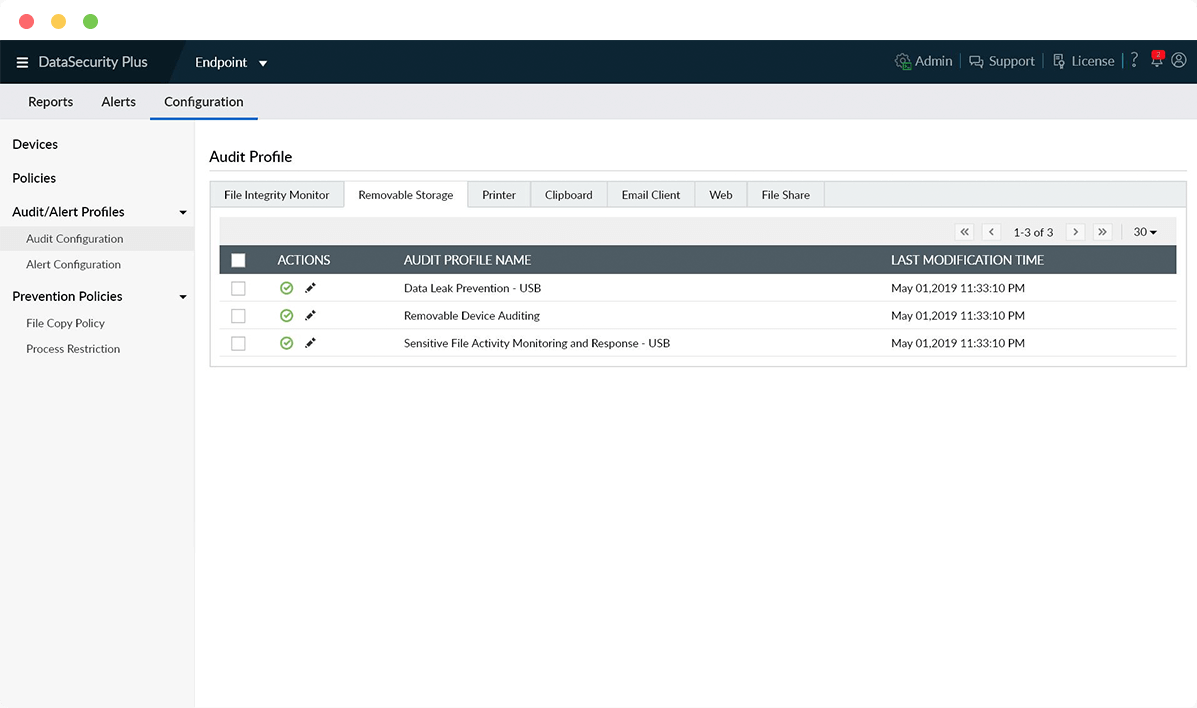This screenshot has width=1197, height=708.
Task: Collapse the Prevention Policies section
Action: [182, 296]
